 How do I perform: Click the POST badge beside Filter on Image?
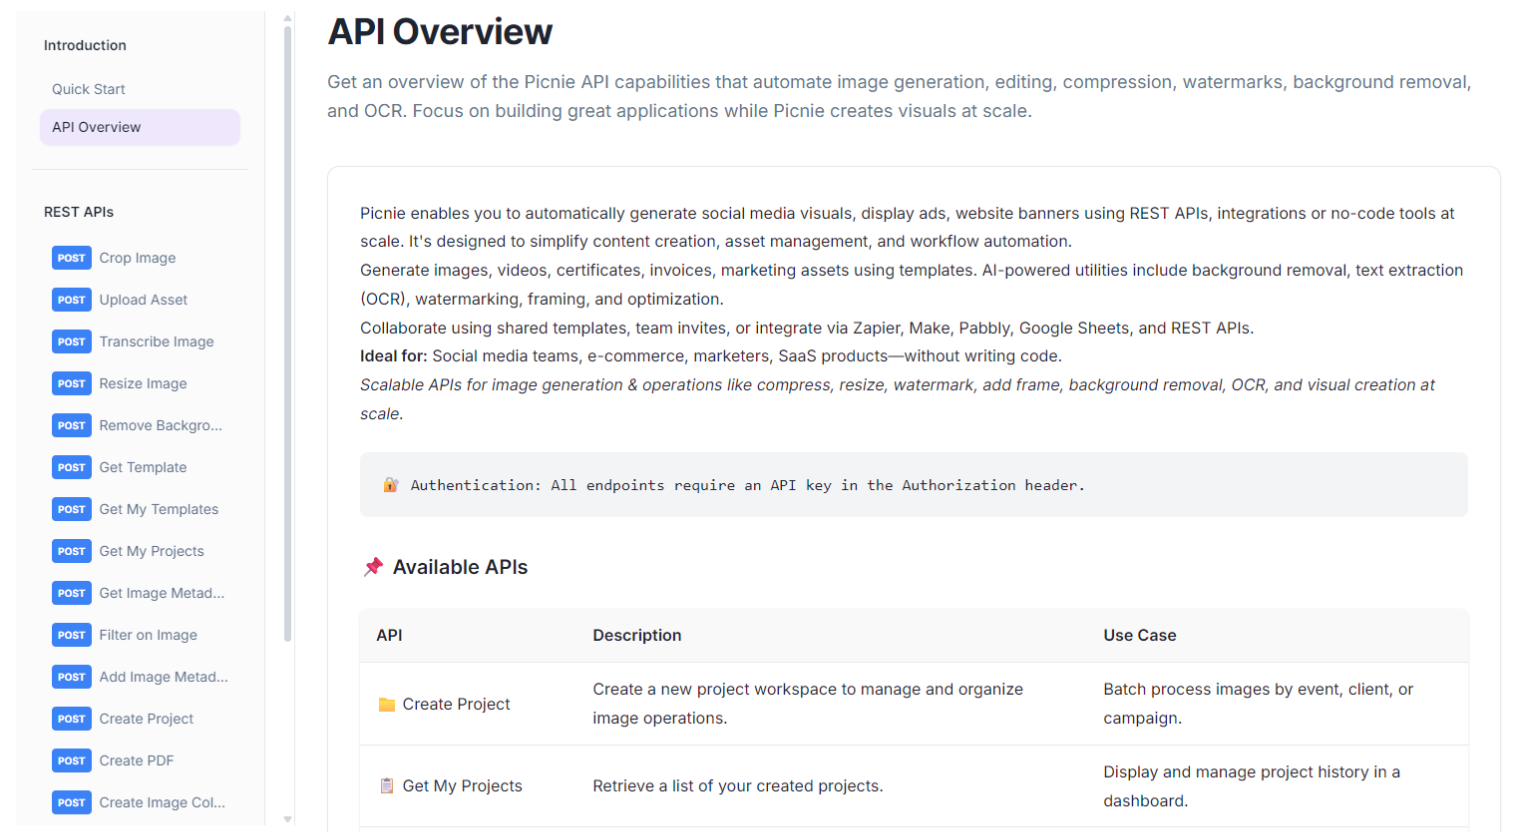(x=71, y=635)
